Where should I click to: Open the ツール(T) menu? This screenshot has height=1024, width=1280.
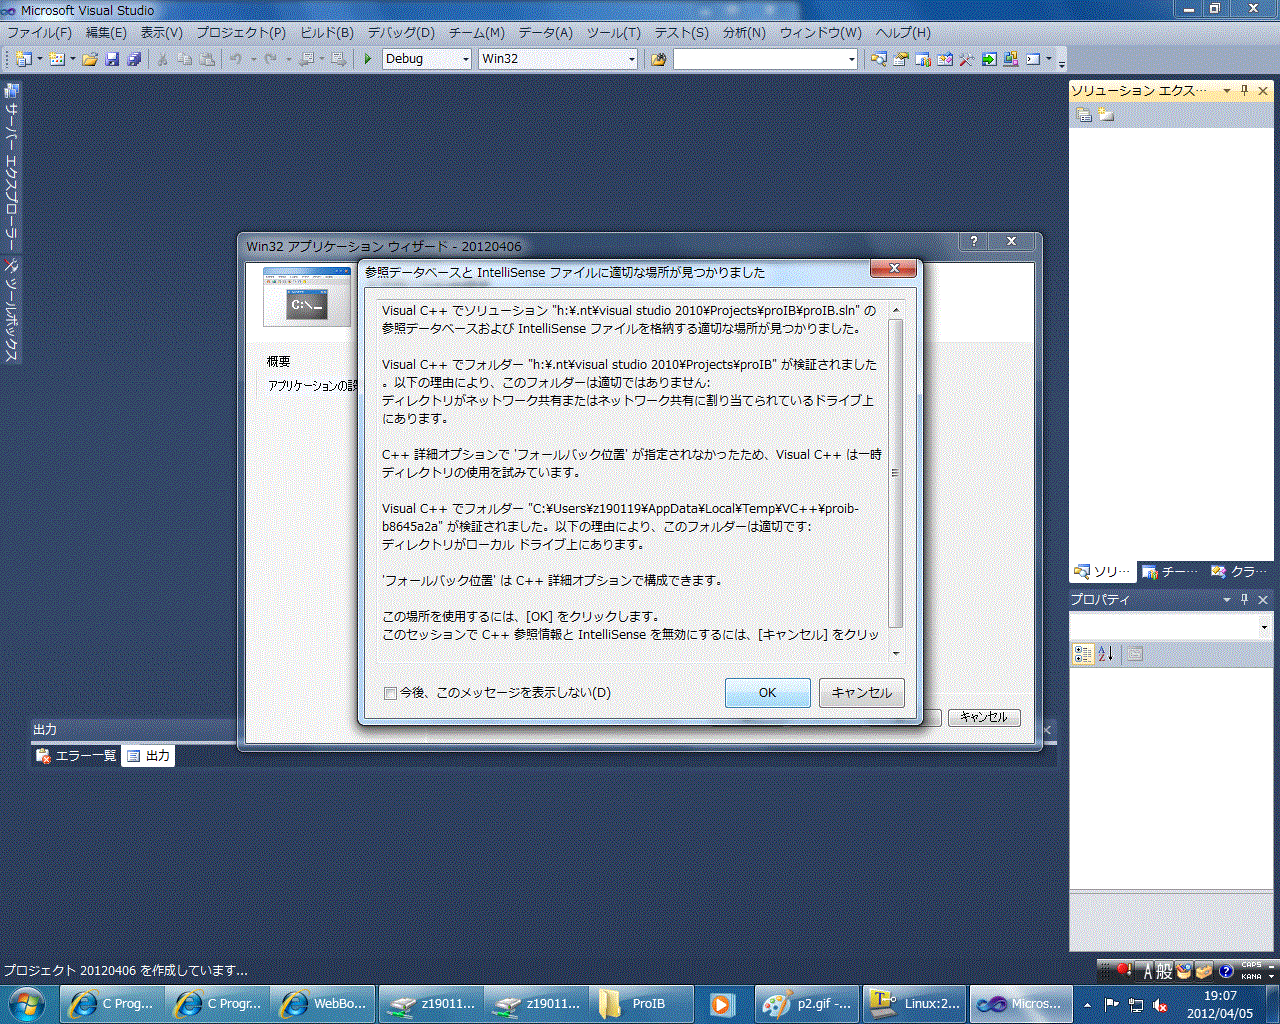[613, 33]
